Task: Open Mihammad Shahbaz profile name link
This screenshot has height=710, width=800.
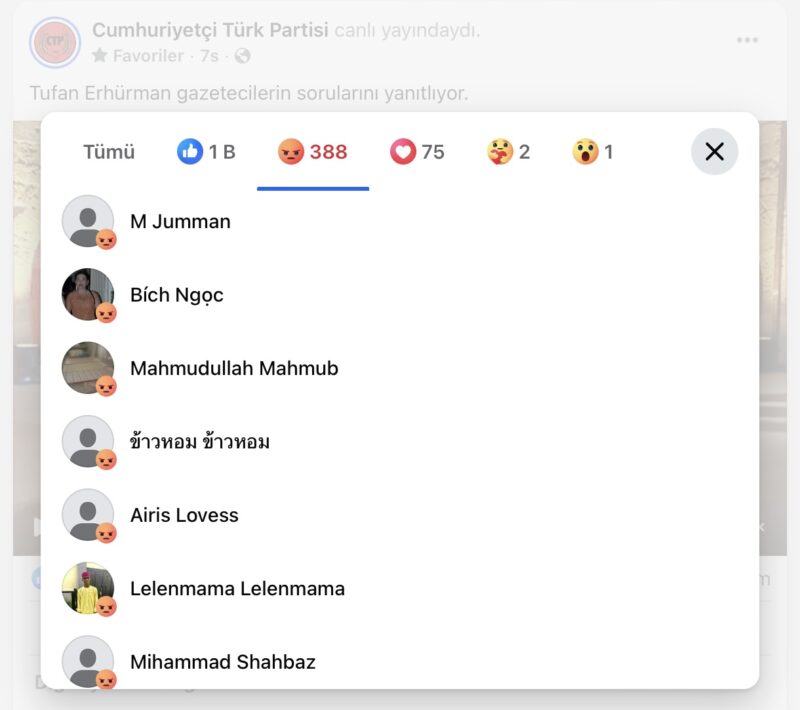Action: (x=223, y=662)
